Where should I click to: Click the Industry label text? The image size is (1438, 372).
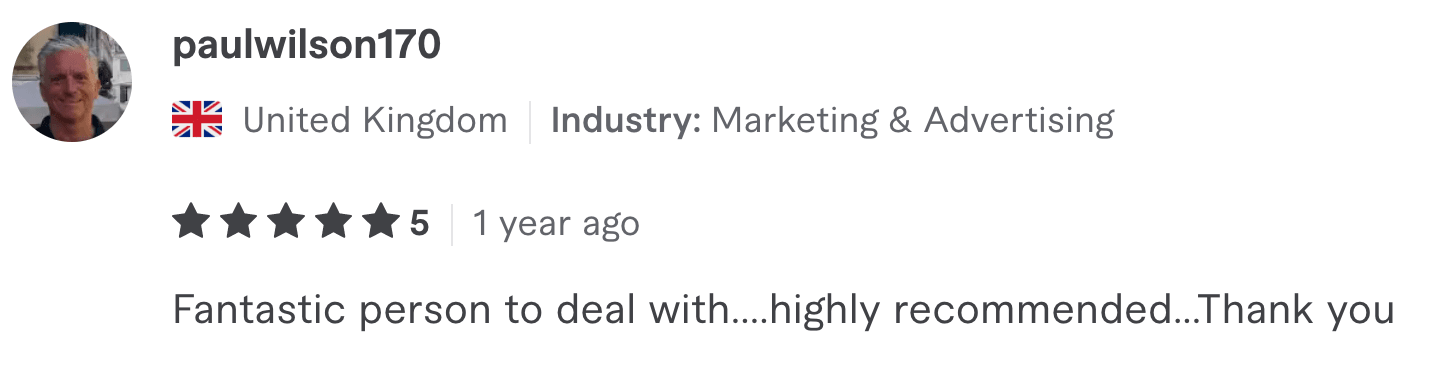626,121
